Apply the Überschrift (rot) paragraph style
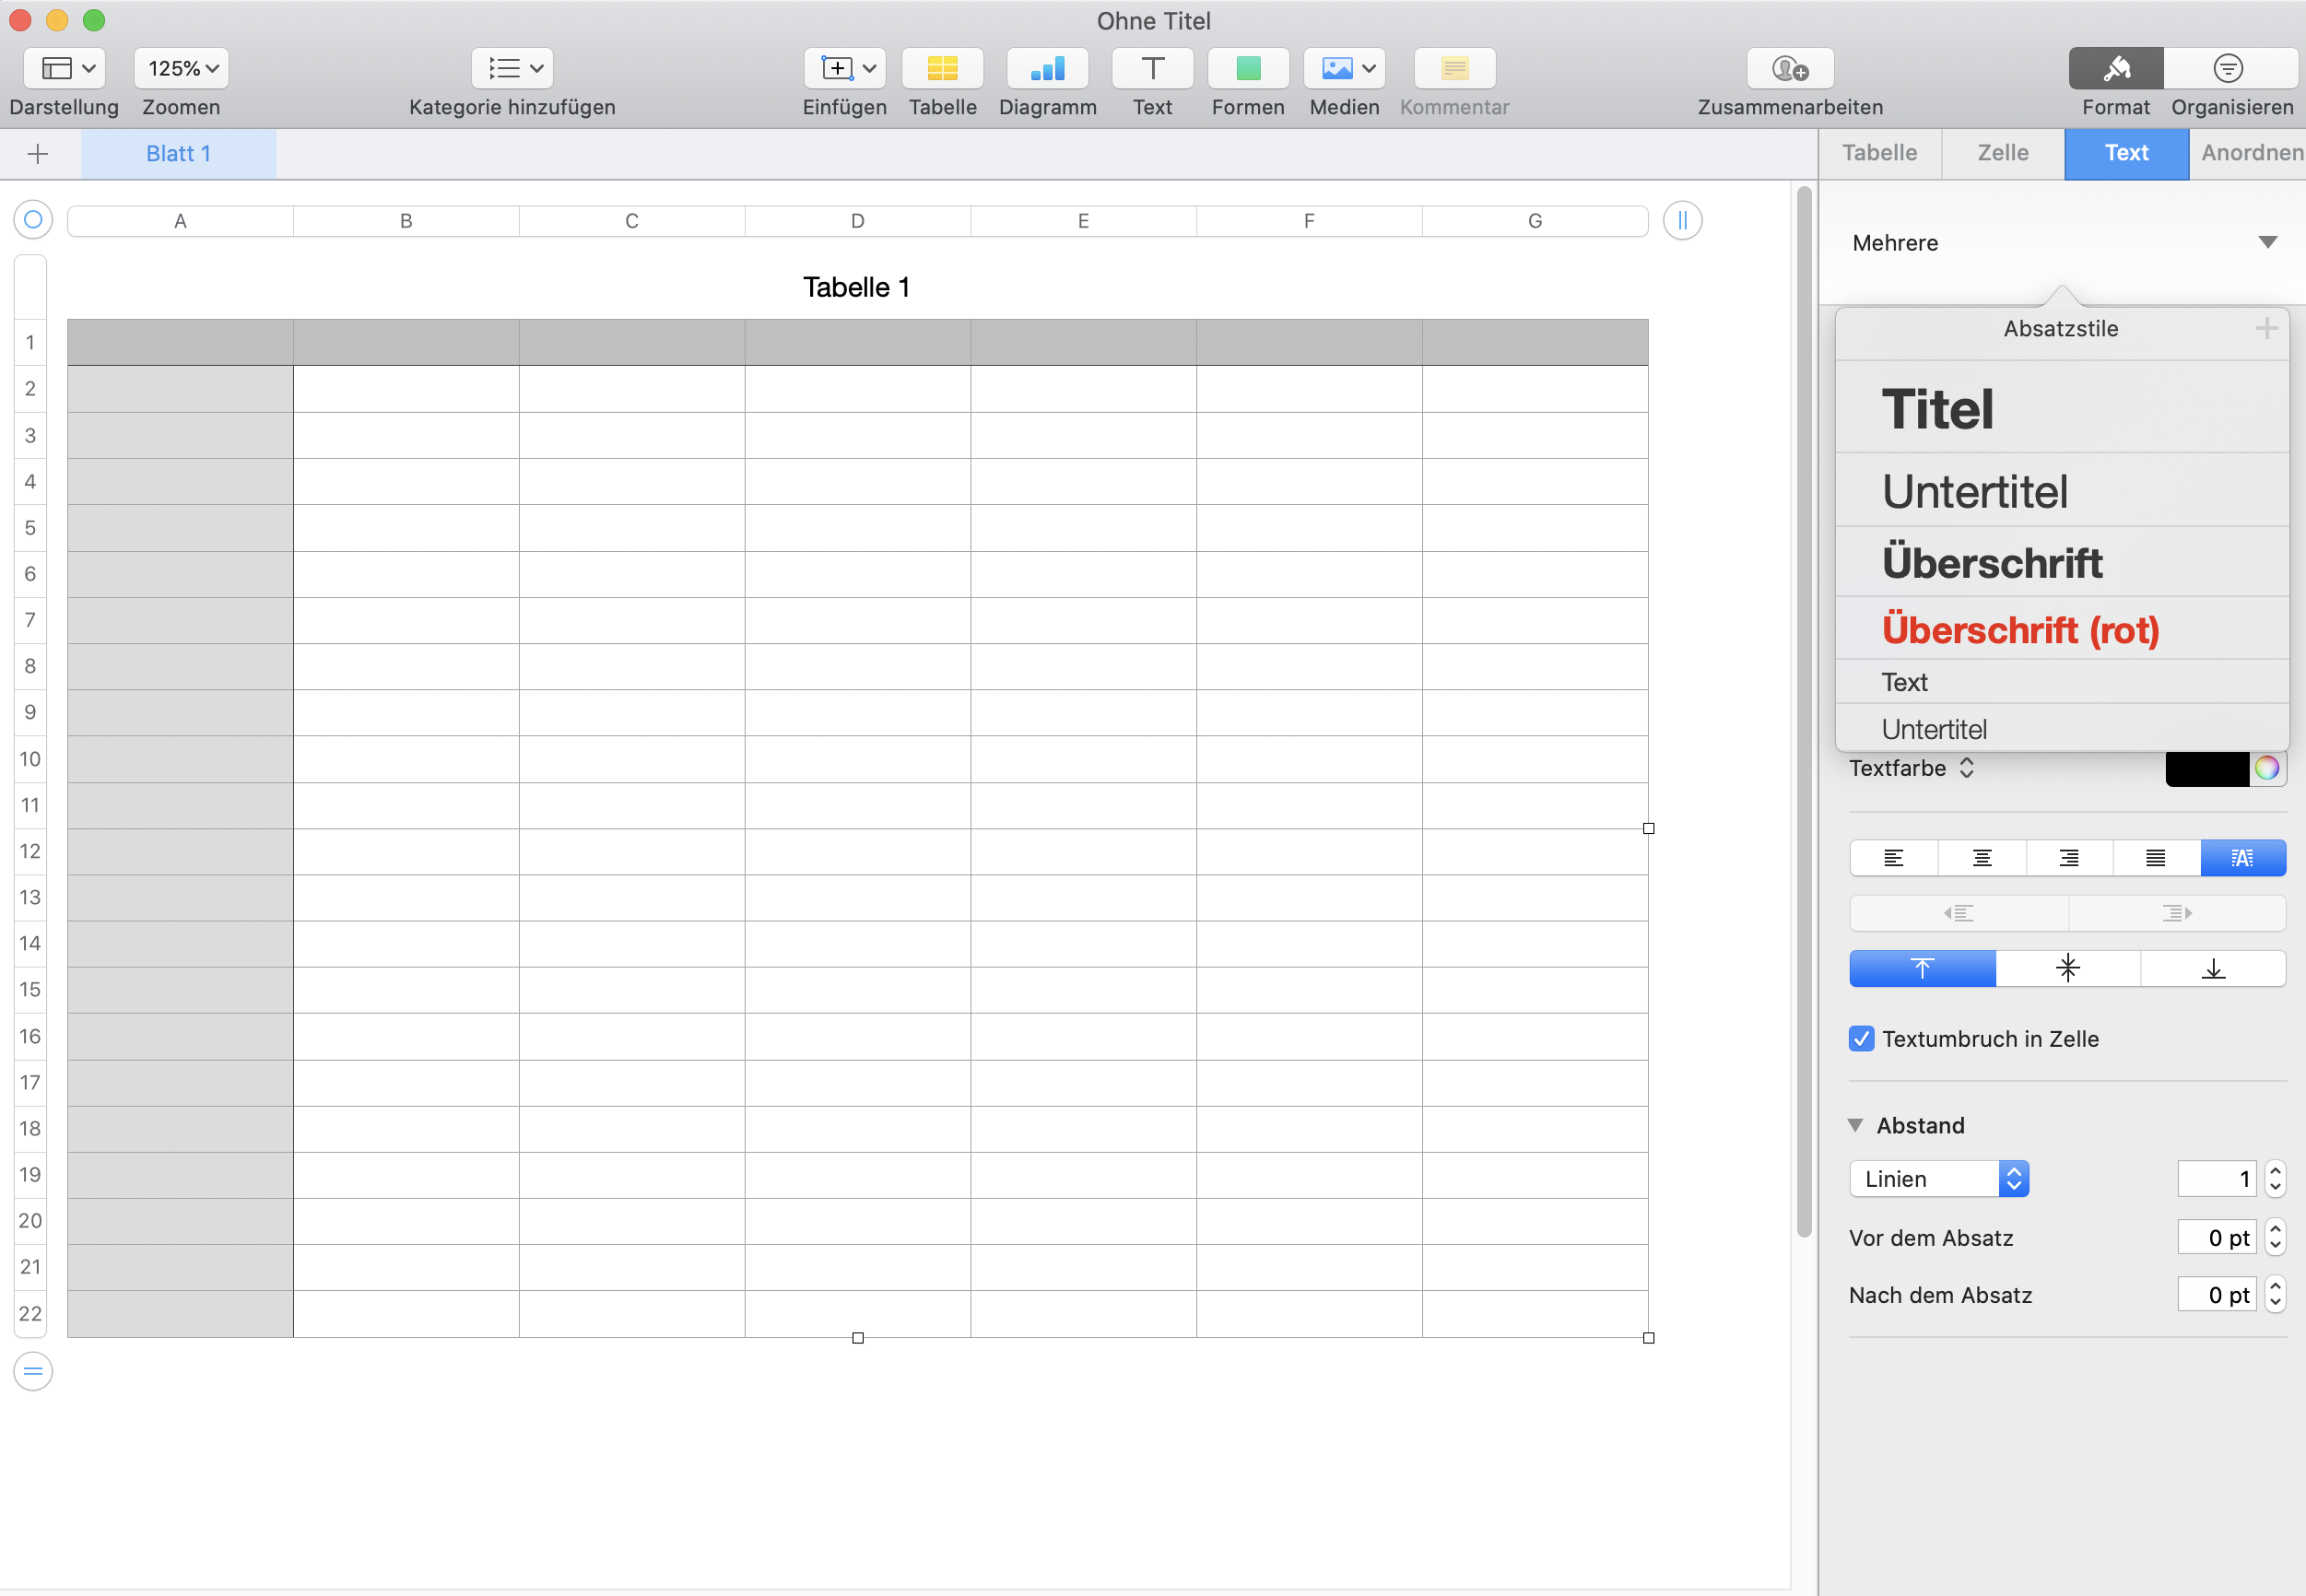 tap(2020, 629)
